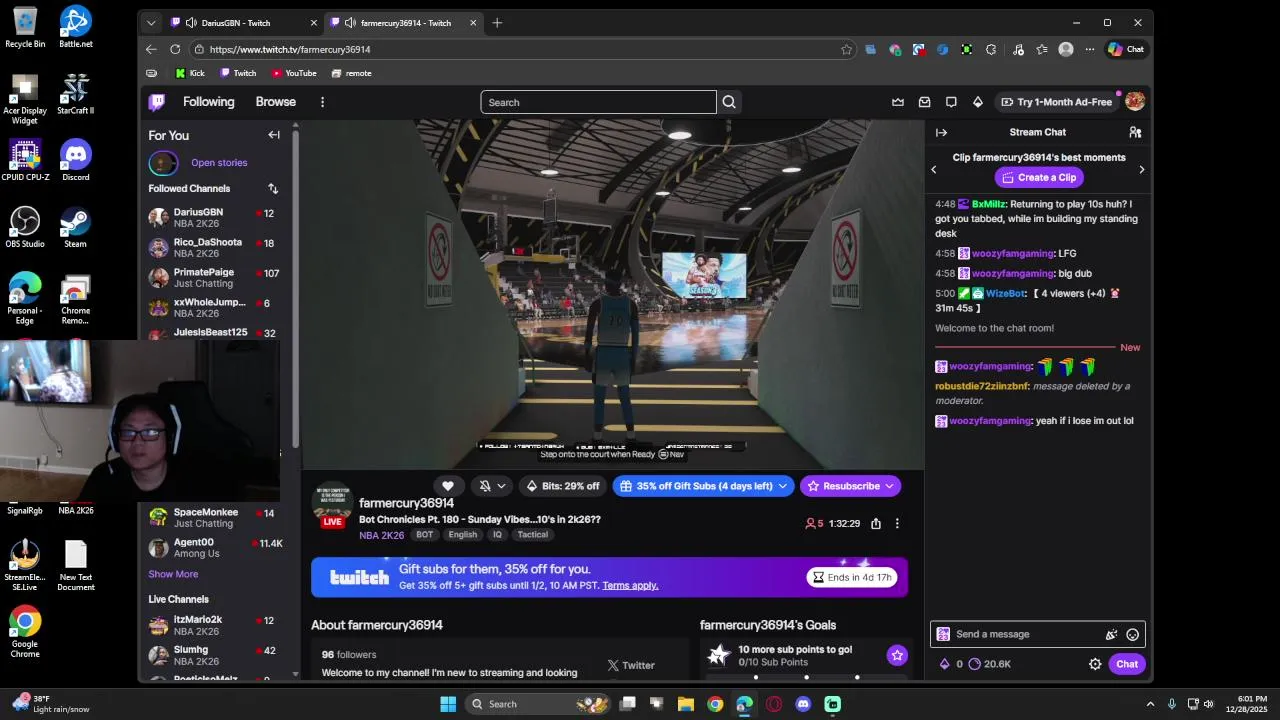Open Copilot Chat in Edge
This screenshot has height=720, width=1280.
pos(1126,49)
